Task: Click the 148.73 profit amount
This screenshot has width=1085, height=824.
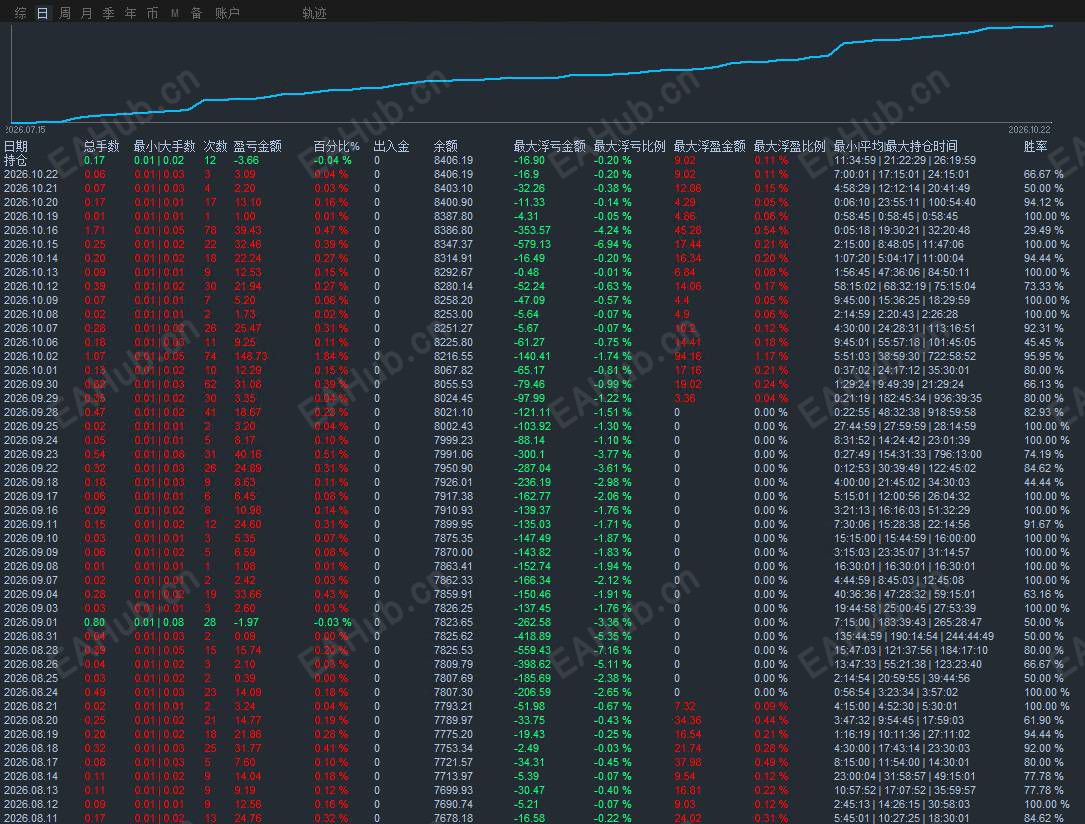Action: (x=250, y=356)
